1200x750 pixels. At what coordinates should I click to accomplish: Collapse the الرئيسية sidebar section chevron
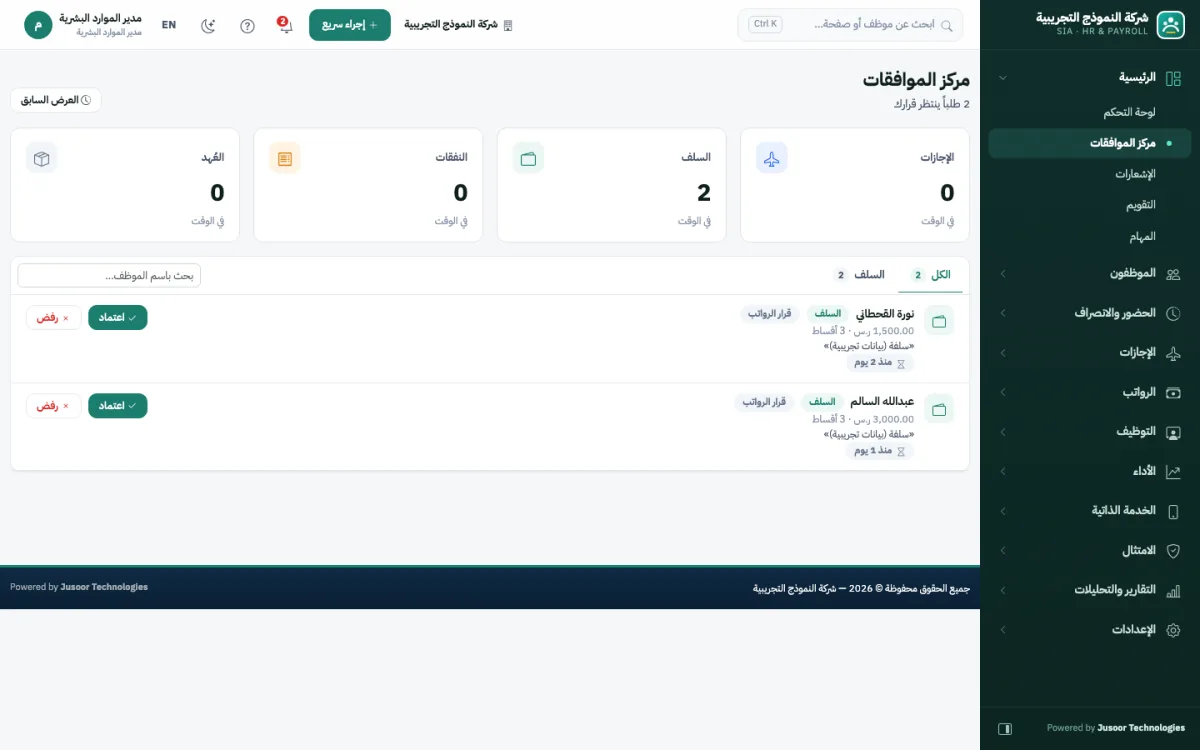point(1003,78)
